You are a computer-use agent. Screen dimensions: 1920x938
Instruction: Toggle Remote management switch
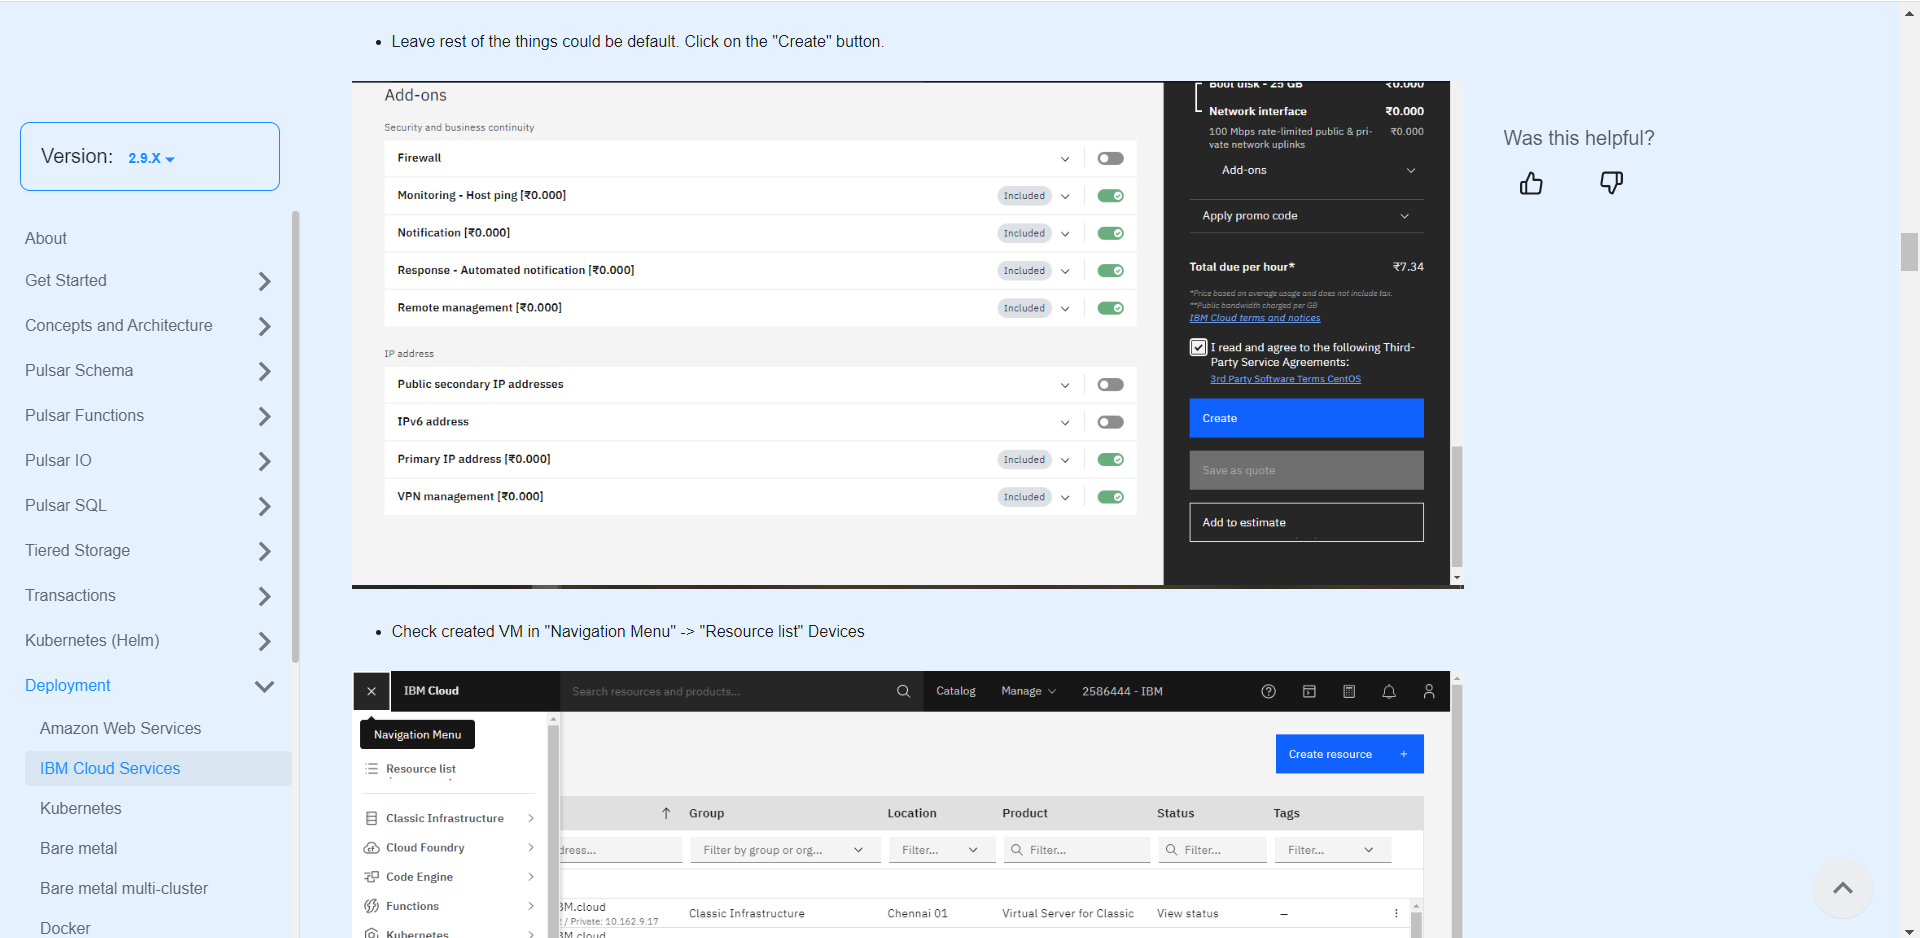click(x=1110, y=308)
